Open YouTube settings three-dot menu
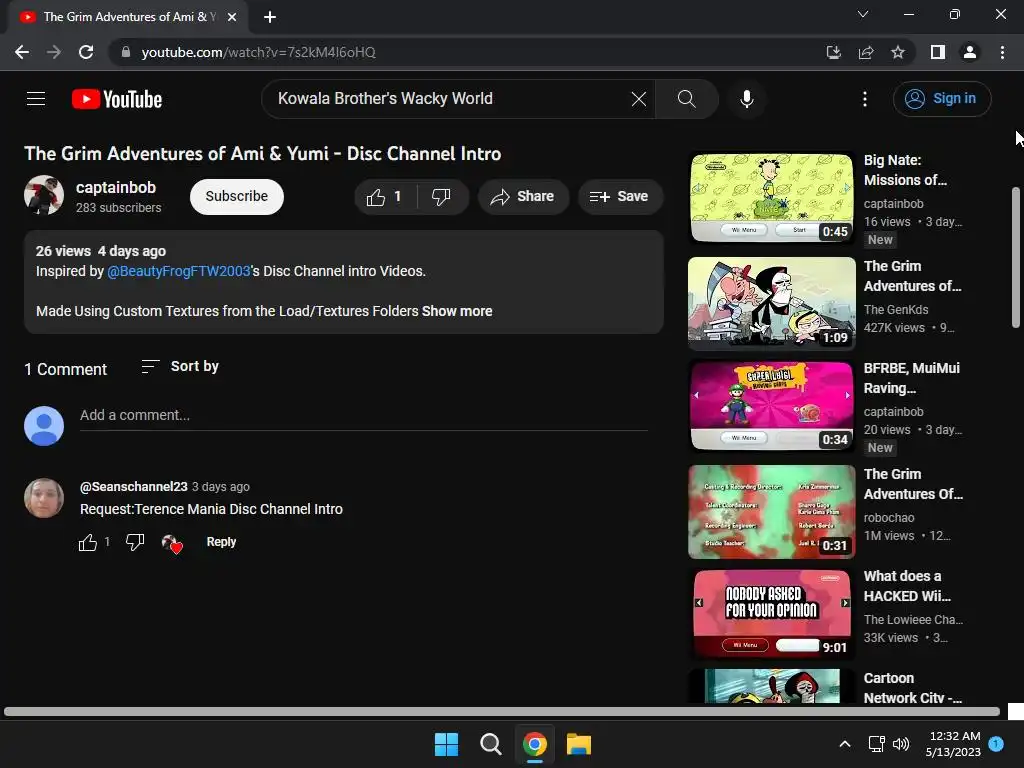The width and height of the screenshot is (1024, 768). [x=865, y=99]
